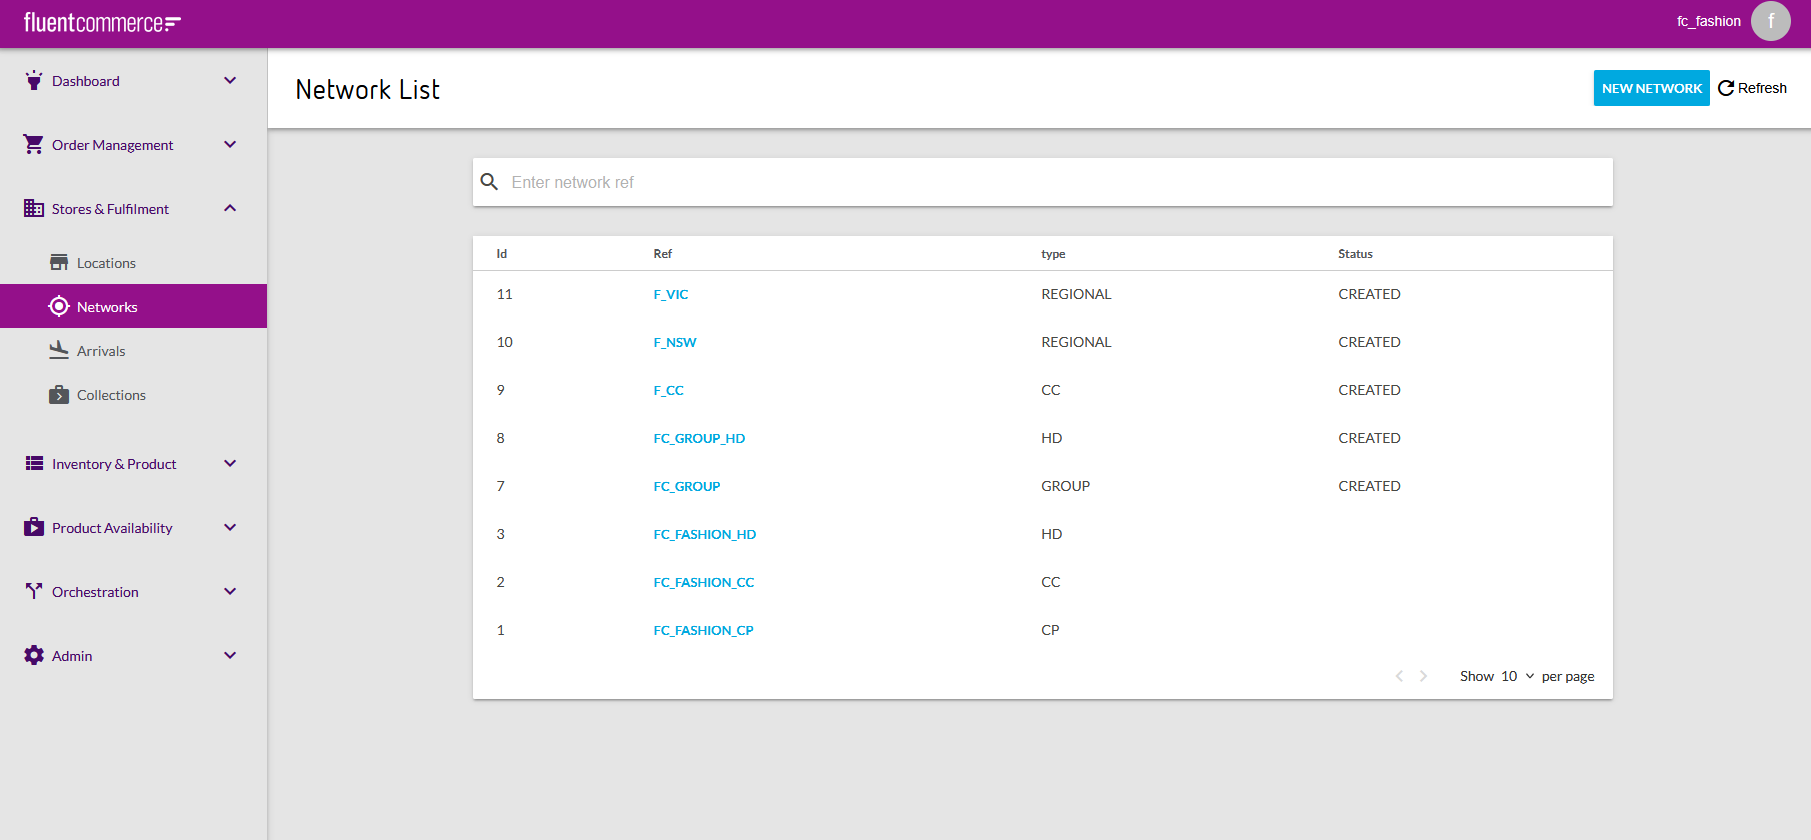Focus the Enter network ref field
1811x840 pixels.
(1050, 182)
